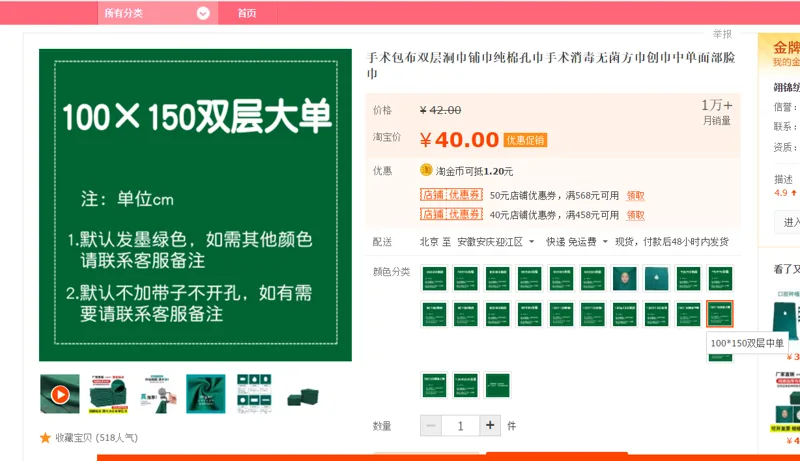The height and width of the screenshot is (461, 800).
Task: Select the first swatch in the bottom 颜色分类 row
Action: click(x=434, y=385)
